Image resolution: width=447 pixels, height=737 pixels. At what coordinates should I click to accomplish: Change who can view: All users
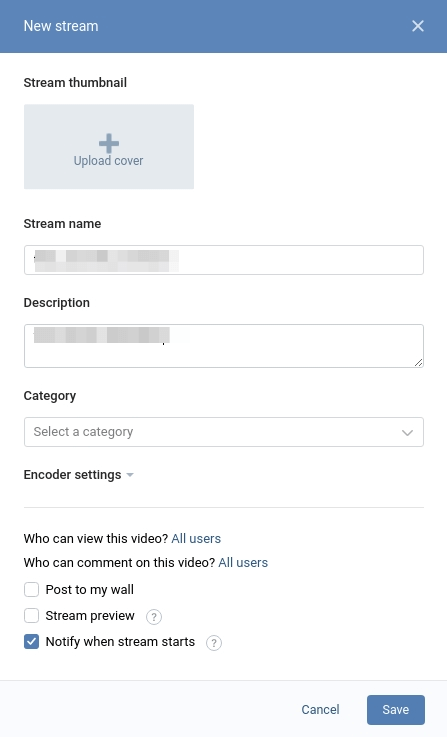pyautogui.click(x=196, y=538)
